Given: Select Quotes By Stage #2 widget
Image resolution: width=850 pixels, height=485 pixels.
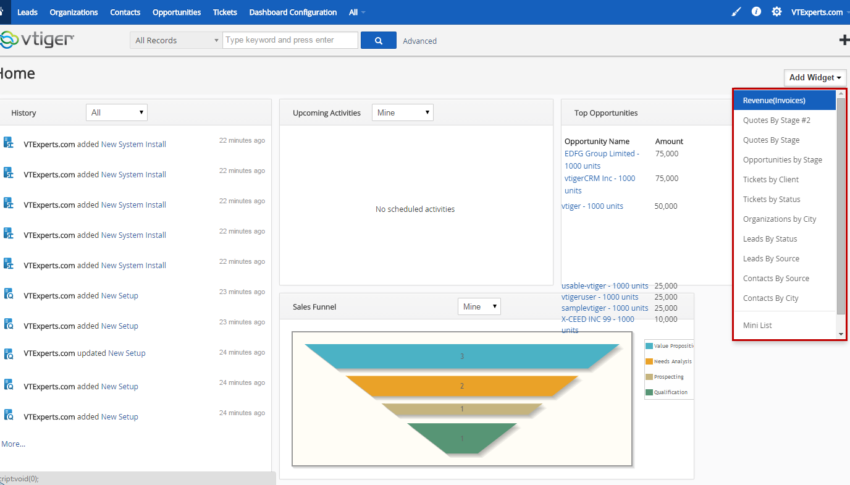Looking at the screenshot, I should tap(776, 120).
